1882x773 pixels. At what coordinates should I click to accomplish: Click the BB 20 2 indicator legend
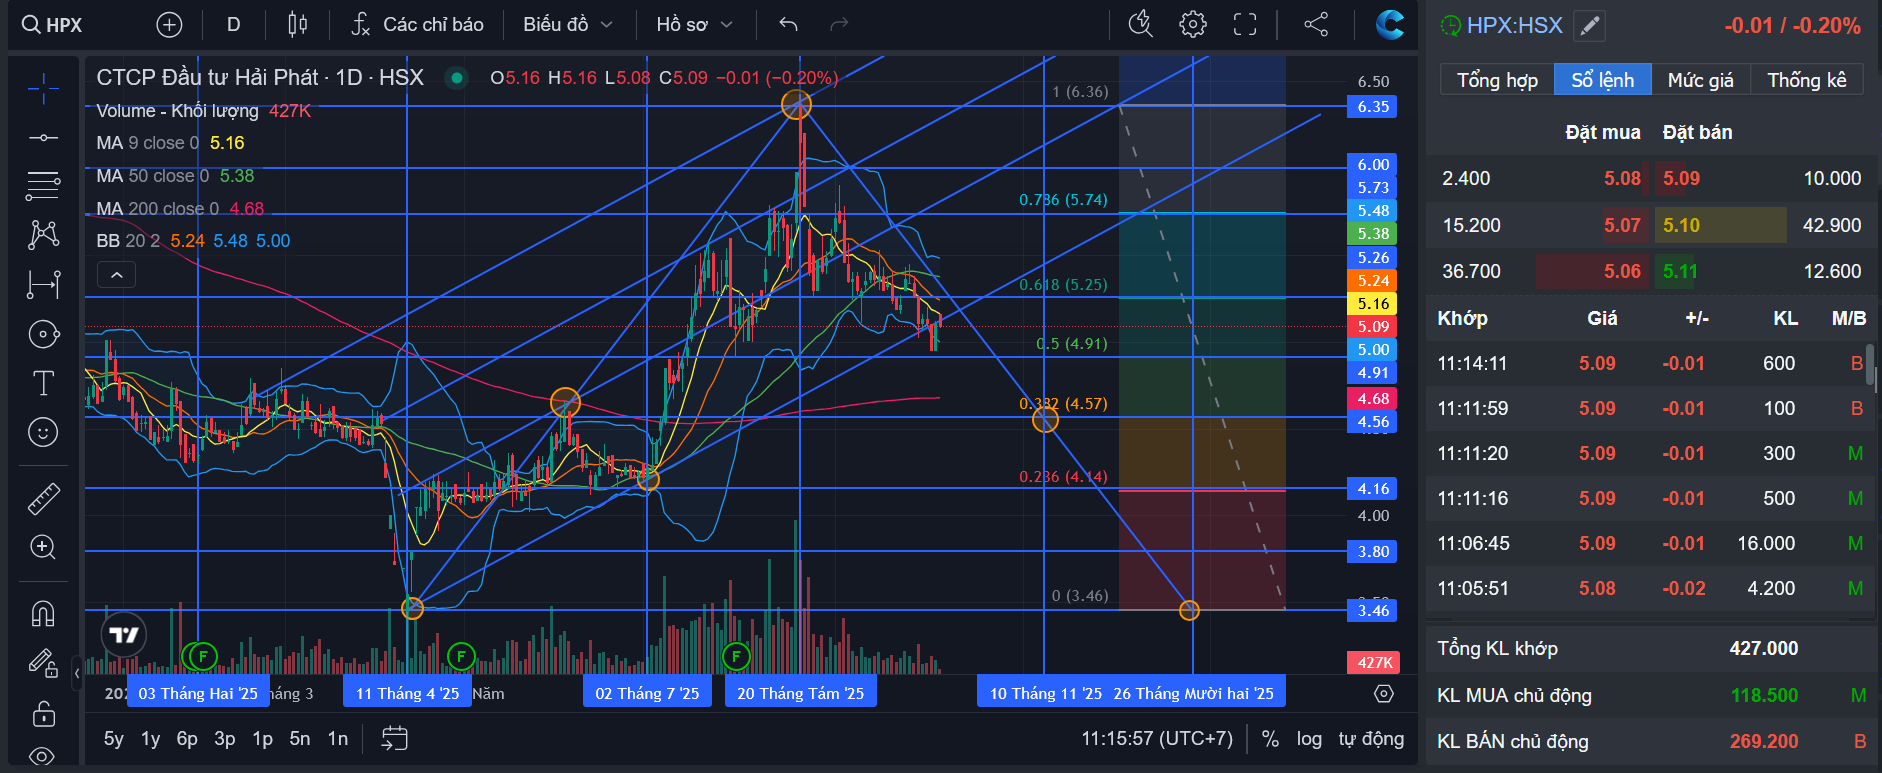(193, 241)
